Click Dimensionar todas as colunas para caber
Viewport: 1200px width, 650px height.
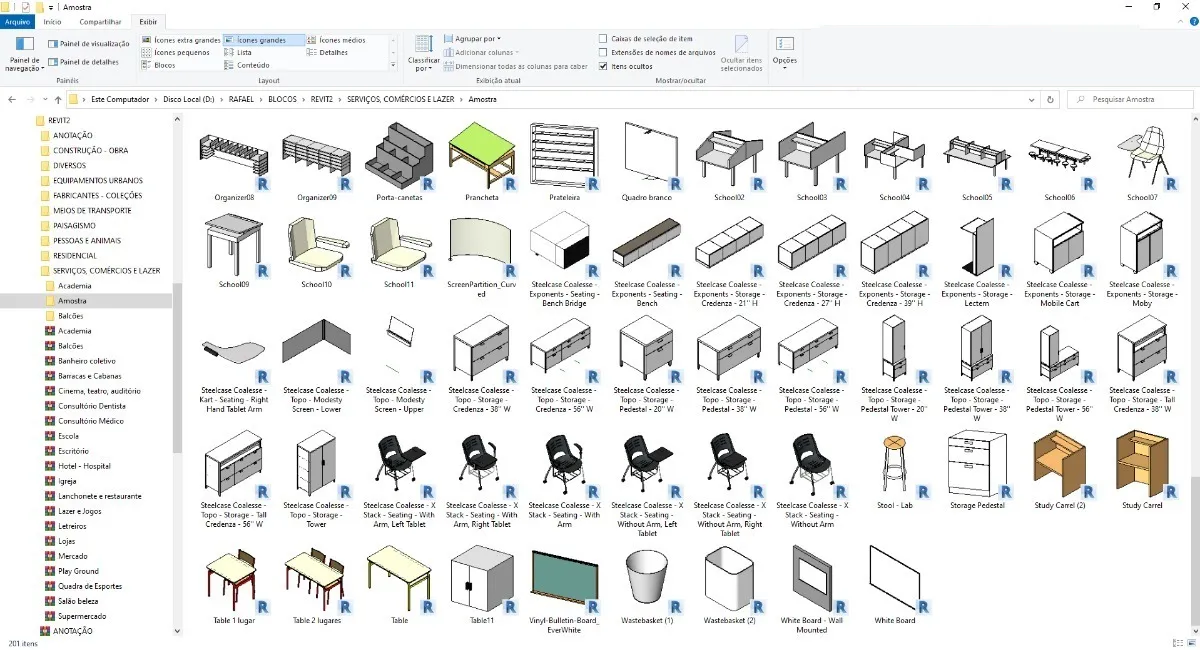pos(515,66)
